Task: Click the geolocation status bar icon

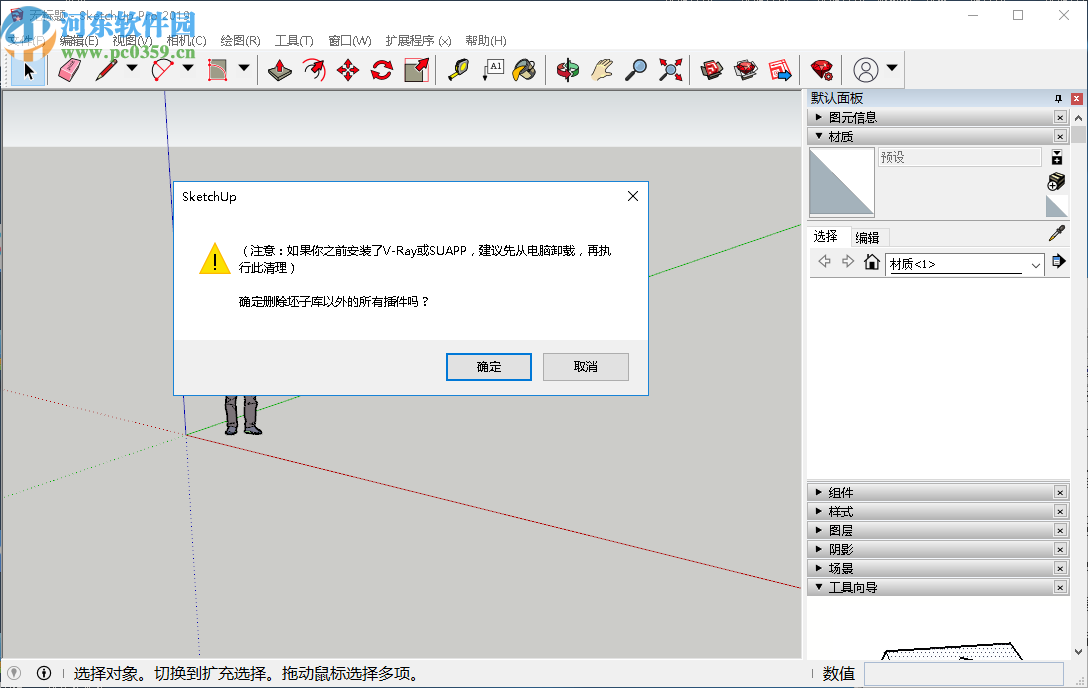Action: coord(14,673)
